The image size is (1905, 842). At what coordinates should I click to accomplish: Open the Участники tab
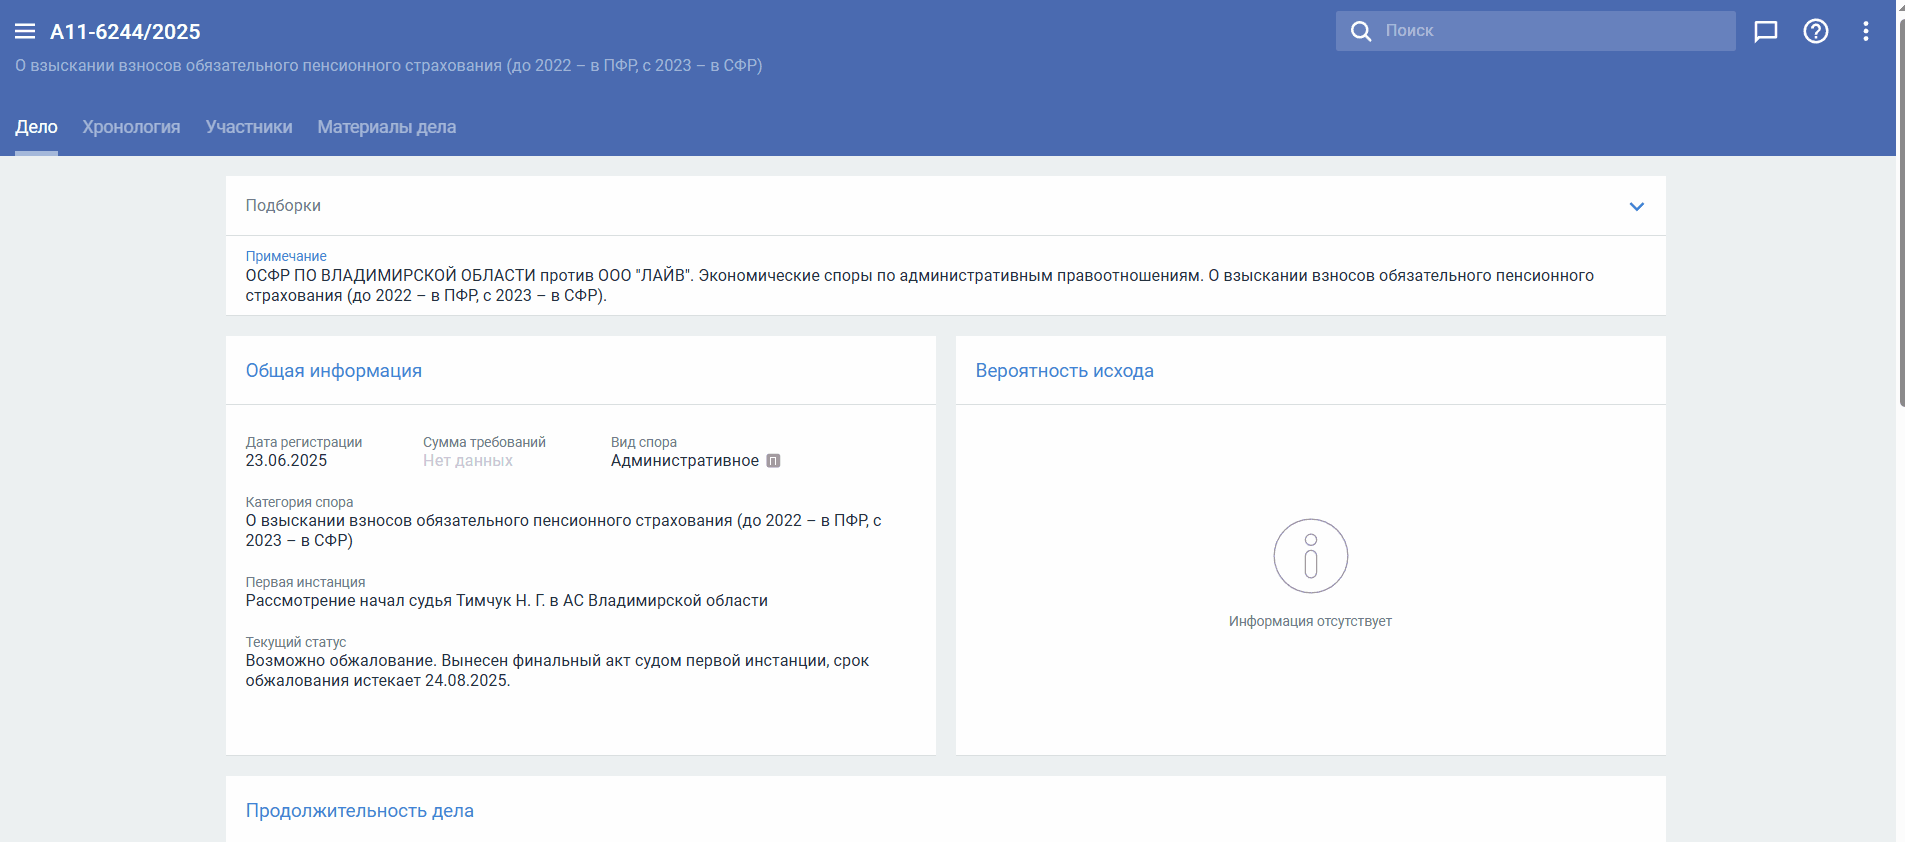click(x=249, y=127)
